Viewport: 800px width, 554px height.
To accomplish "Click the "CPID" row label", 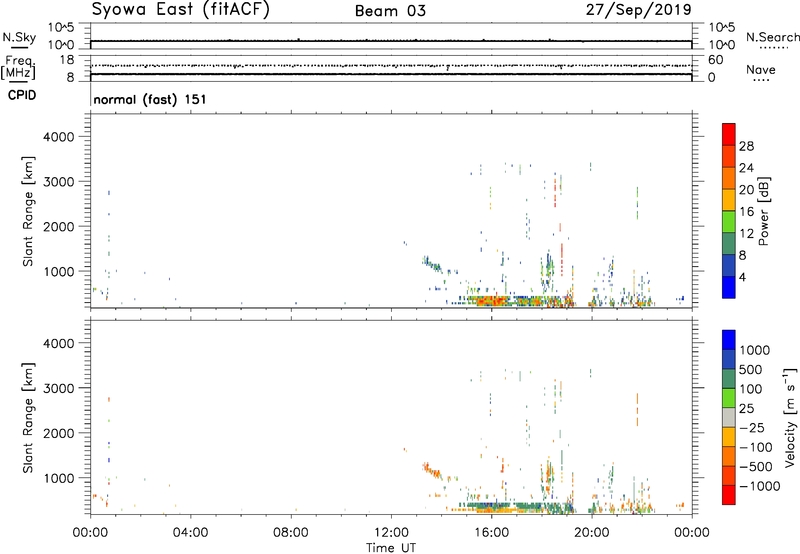I will point(22,95).
